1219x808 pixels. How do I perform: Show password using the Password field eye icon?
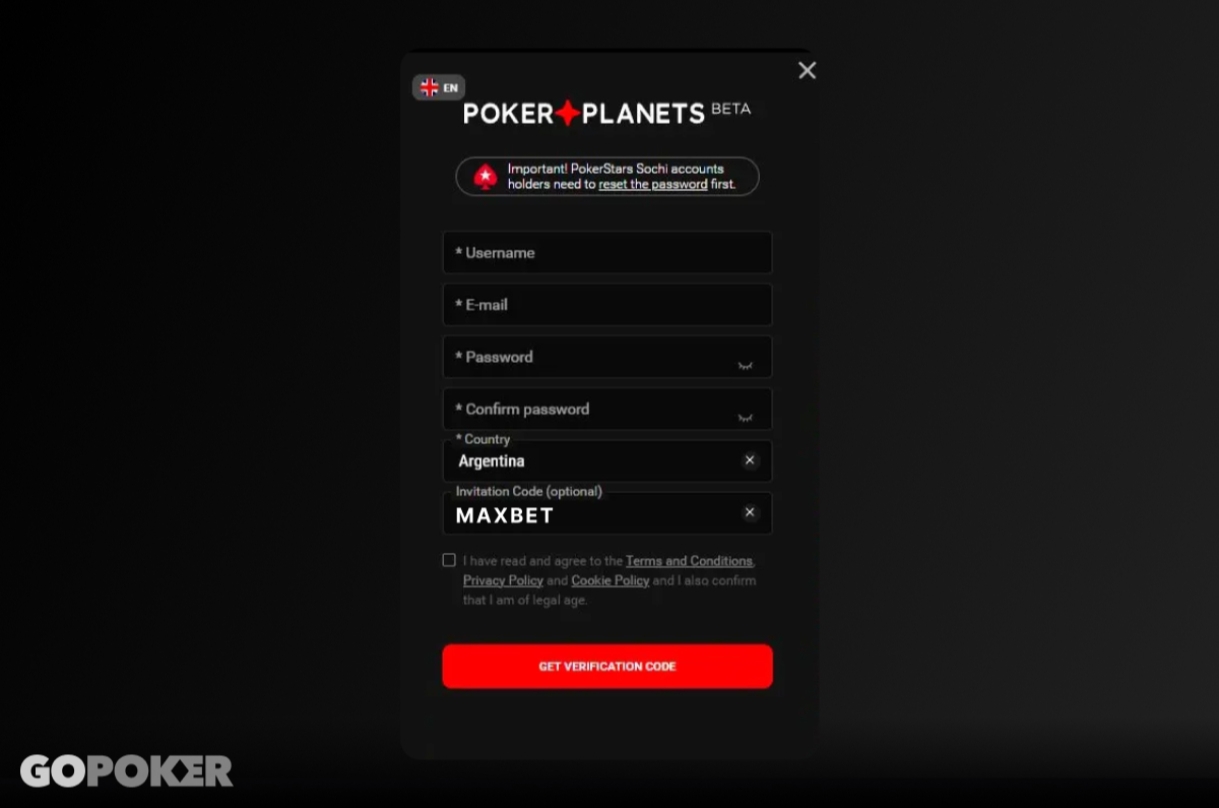tap(745, 365)
